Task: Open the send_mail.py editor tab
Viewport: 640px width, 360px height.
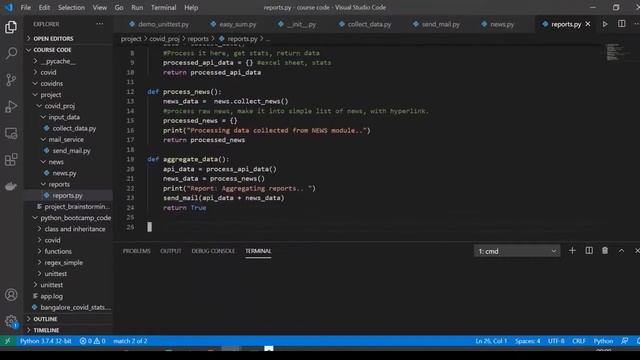Action: (436, 24)
